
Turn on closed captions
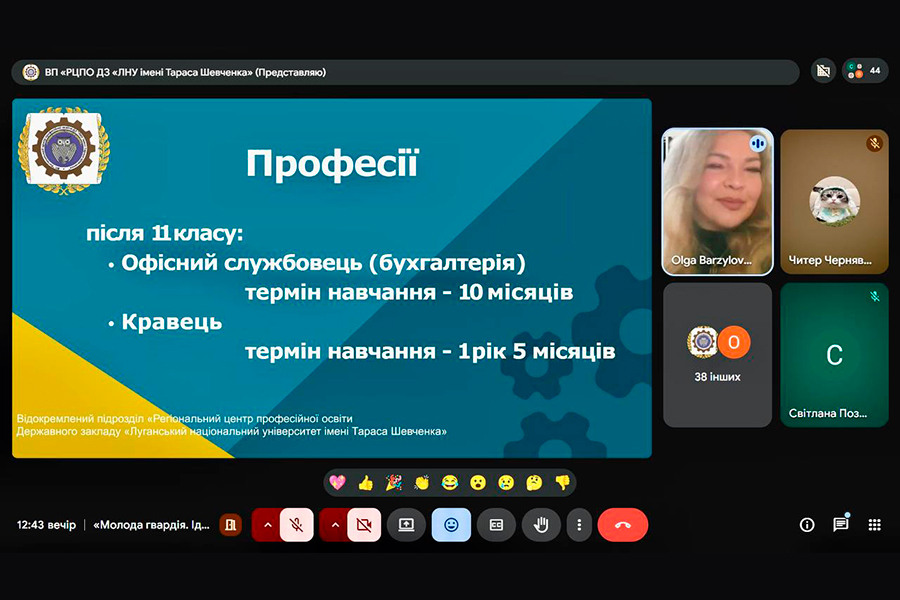496,525
